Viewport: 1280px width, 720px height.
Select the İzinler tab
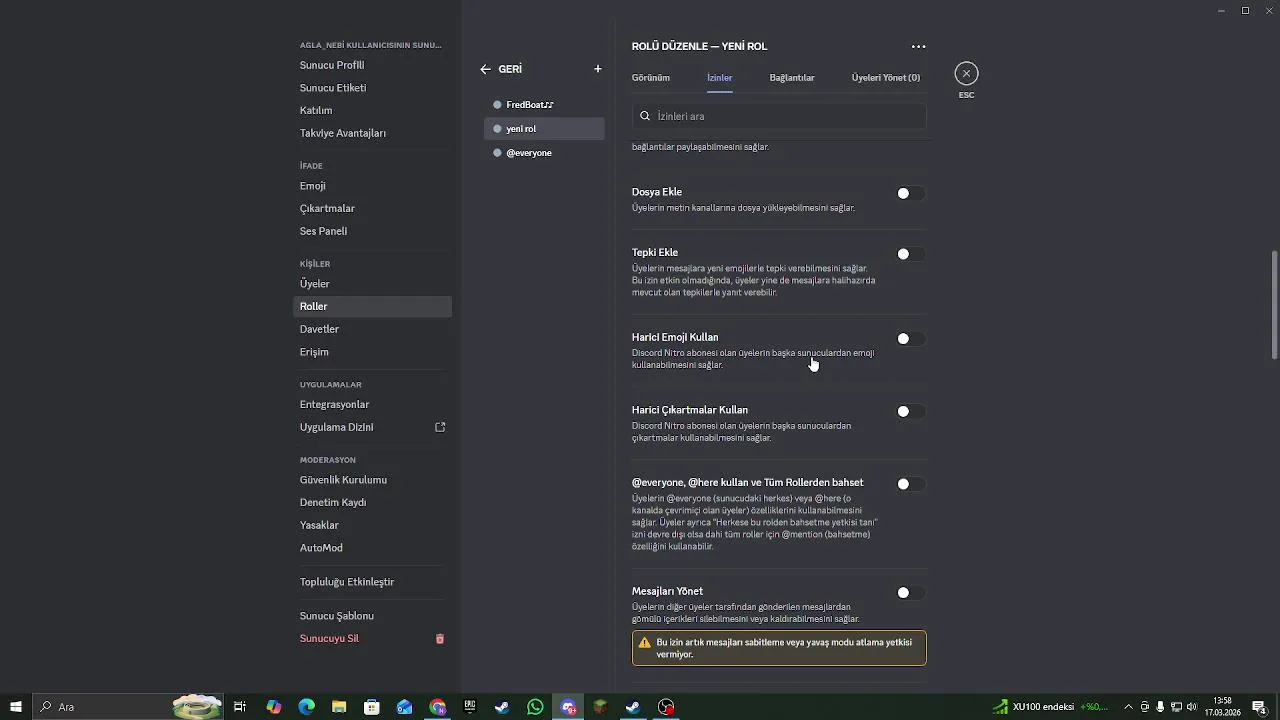coord(720,78)
